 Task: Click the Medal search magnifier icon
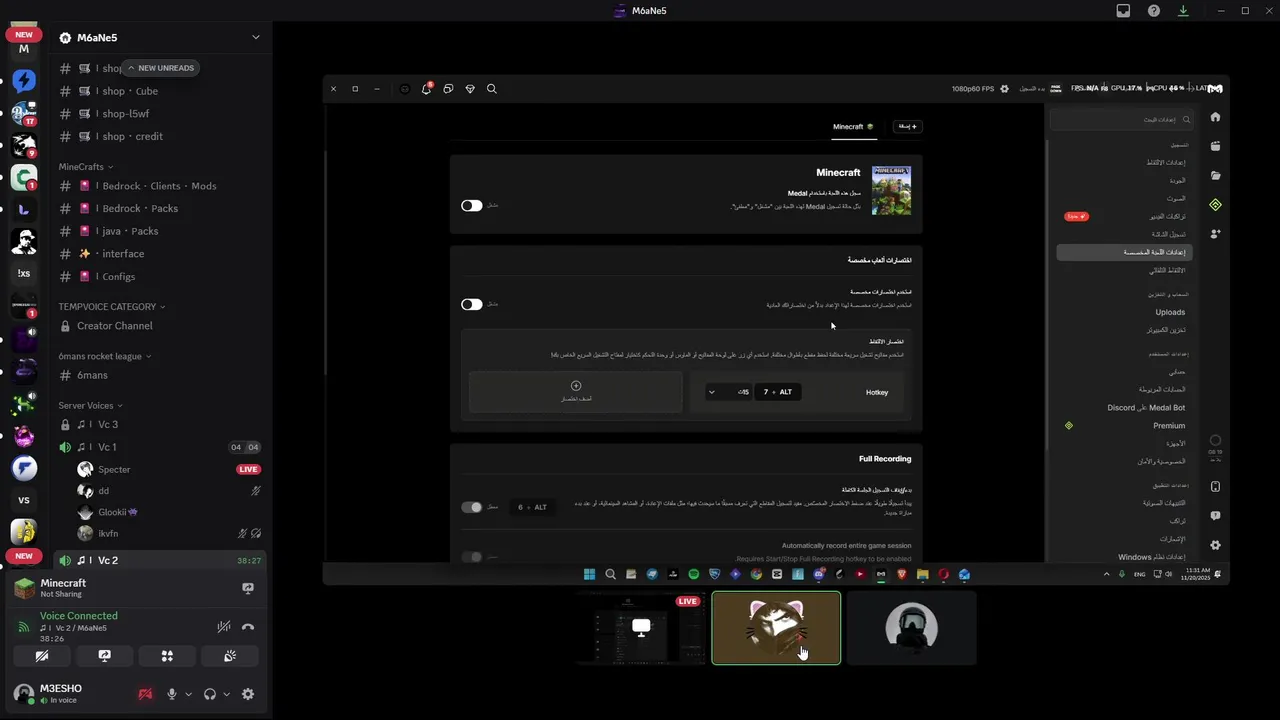point(492,89)
